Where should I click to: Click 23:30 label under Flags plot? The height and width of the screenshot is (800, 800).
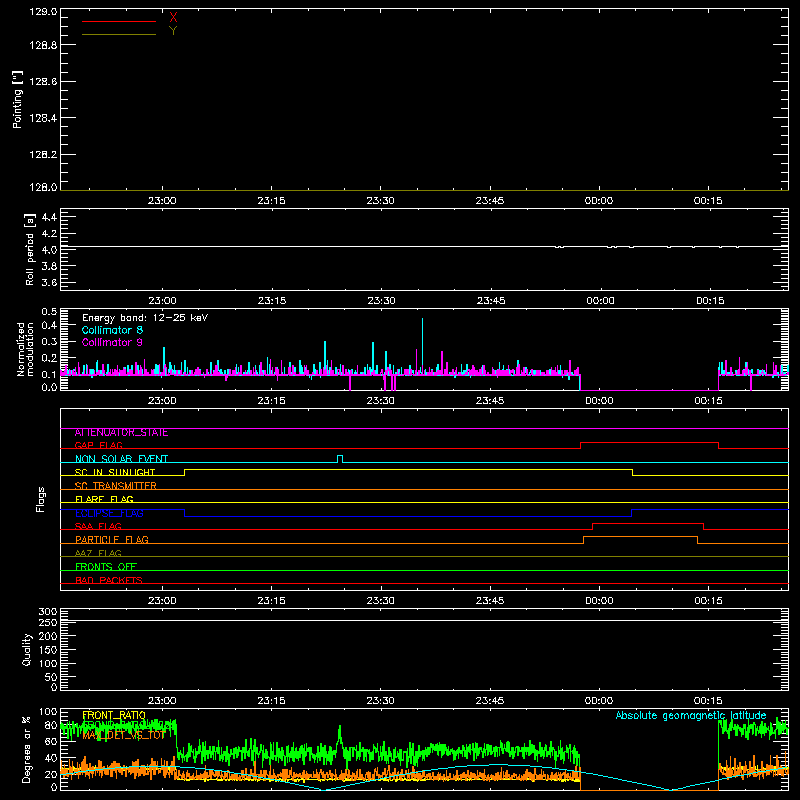(x=381, y=601)
